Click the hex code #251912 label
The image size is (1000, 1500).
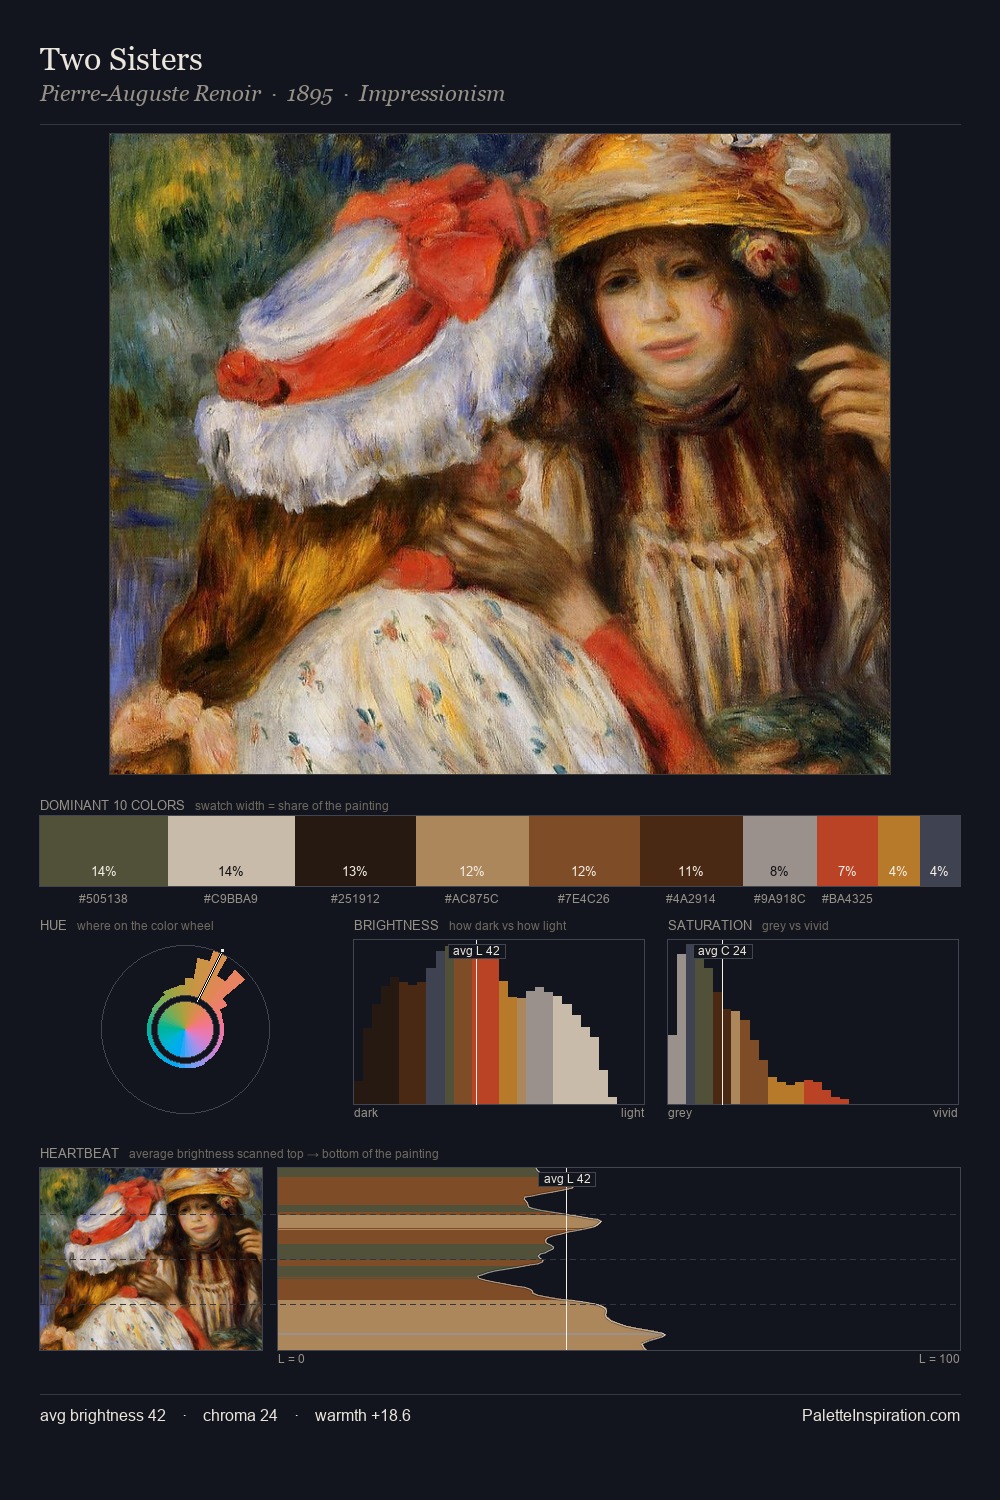click(355, 899)
